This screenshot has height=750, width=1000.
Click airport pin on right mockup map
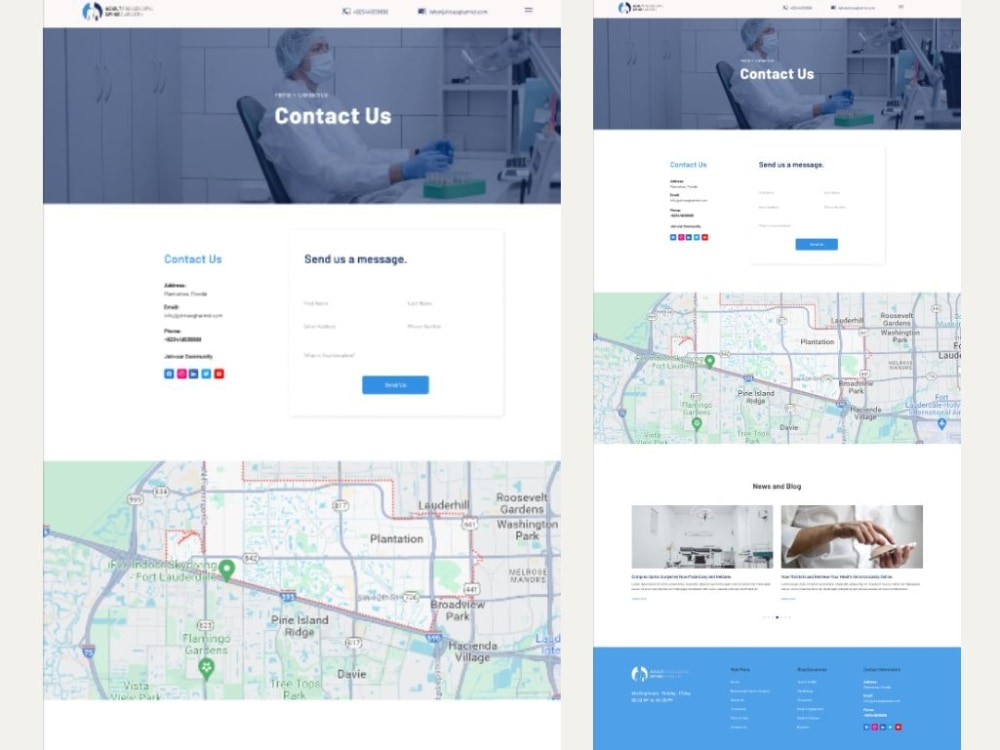pos(942,423)
